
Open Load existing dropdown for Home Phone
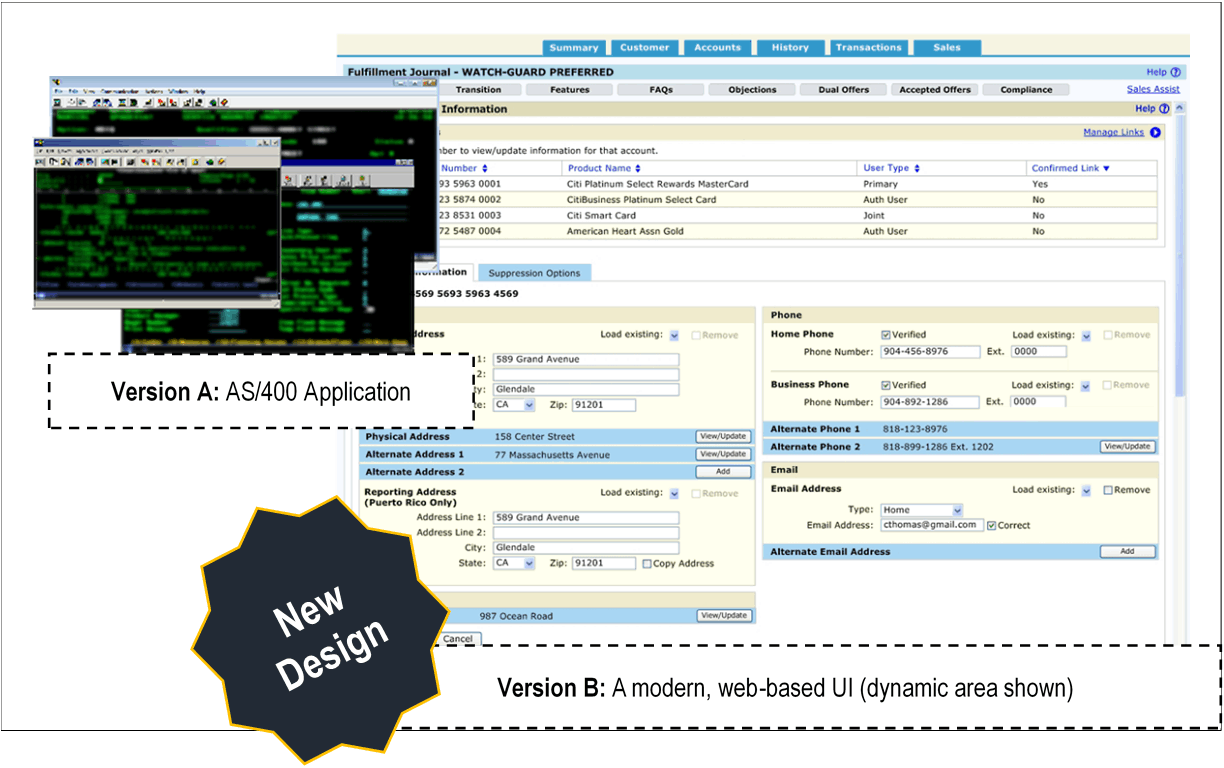click(1086, 335)
